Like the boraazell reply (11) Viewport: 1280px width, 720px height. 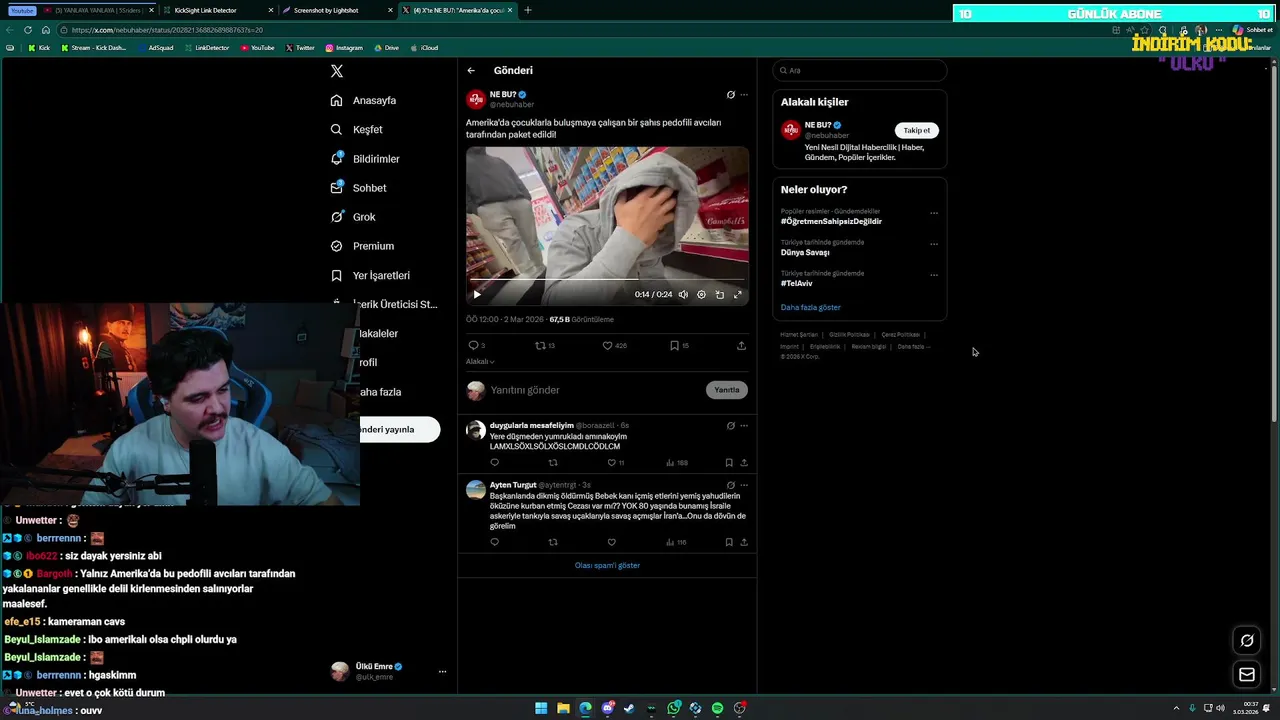point(615,463)
